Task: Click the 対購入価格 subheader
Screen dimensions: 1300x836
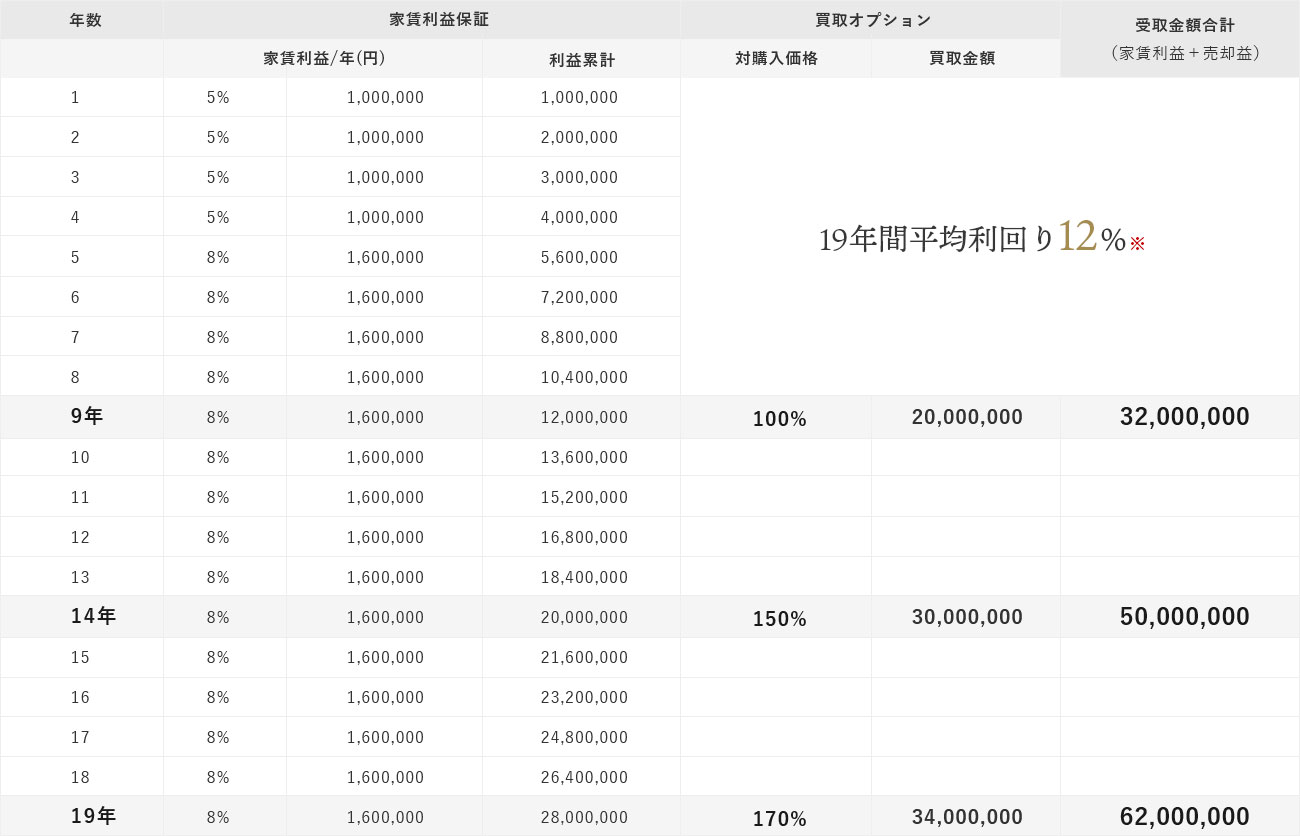Action: click(776, 58)
